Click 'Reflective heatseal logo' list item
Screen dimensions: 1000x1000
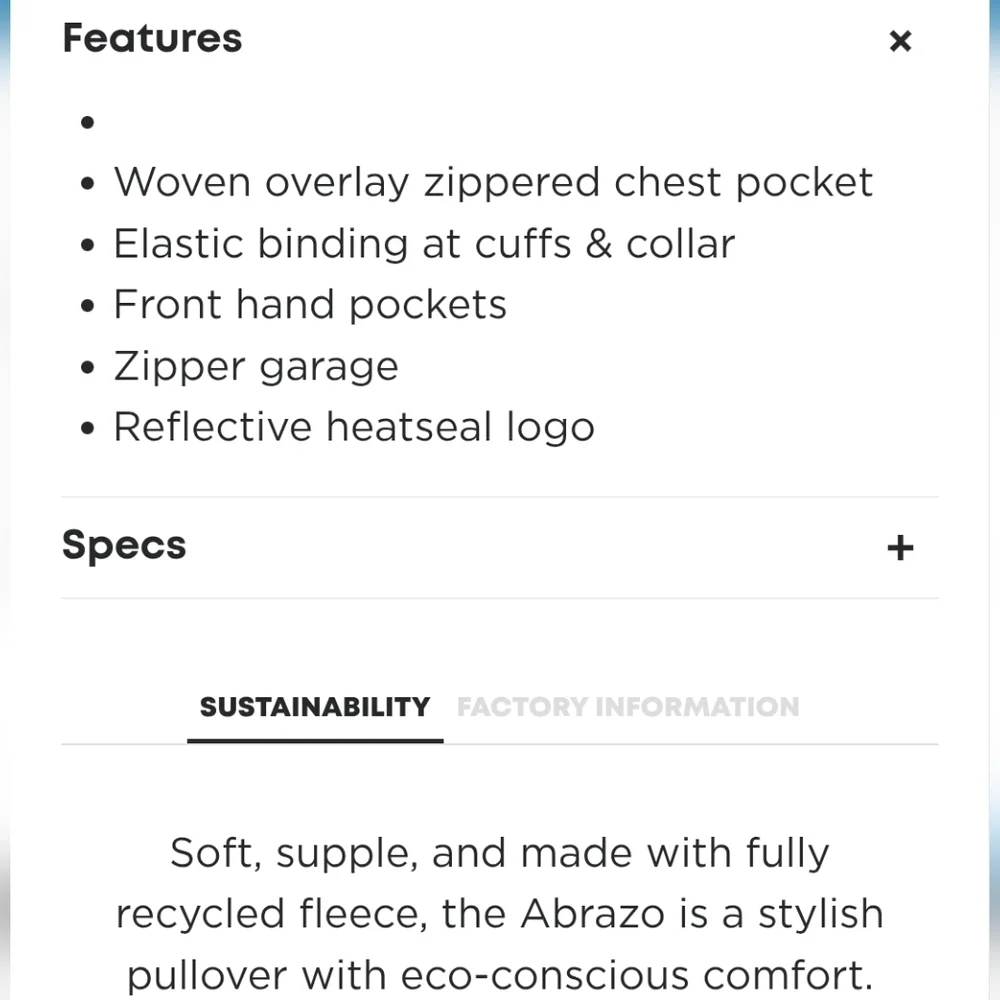click(x=354, y=427)
